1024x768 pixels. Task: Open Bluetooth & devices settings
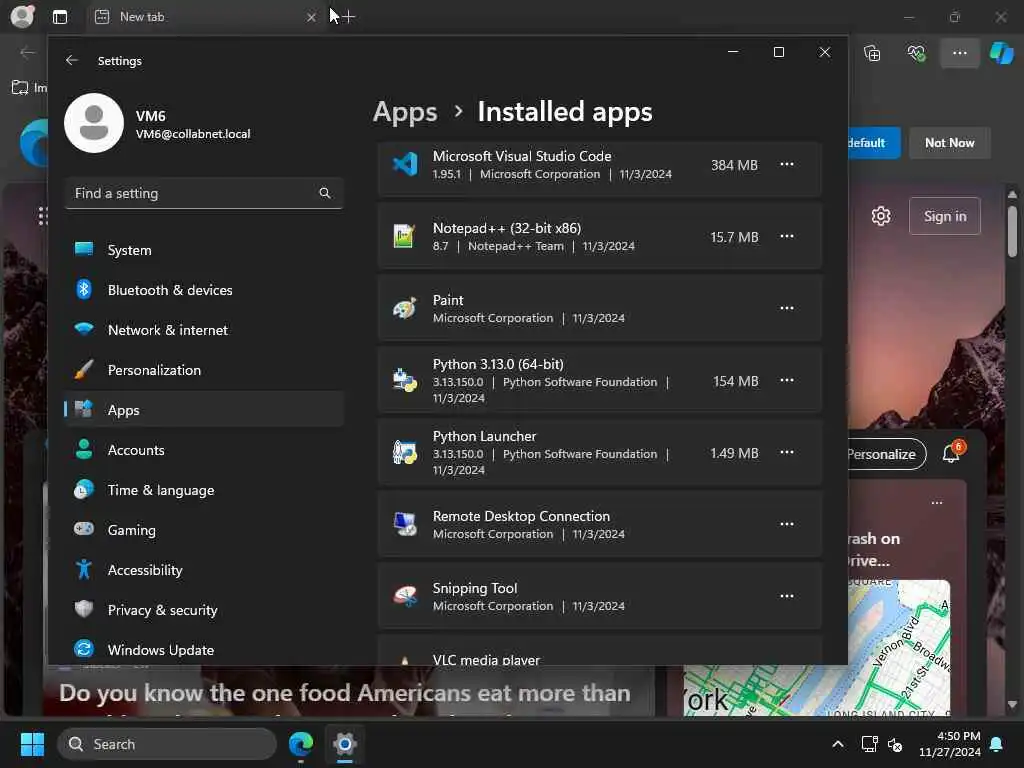[x=204, y=290]
